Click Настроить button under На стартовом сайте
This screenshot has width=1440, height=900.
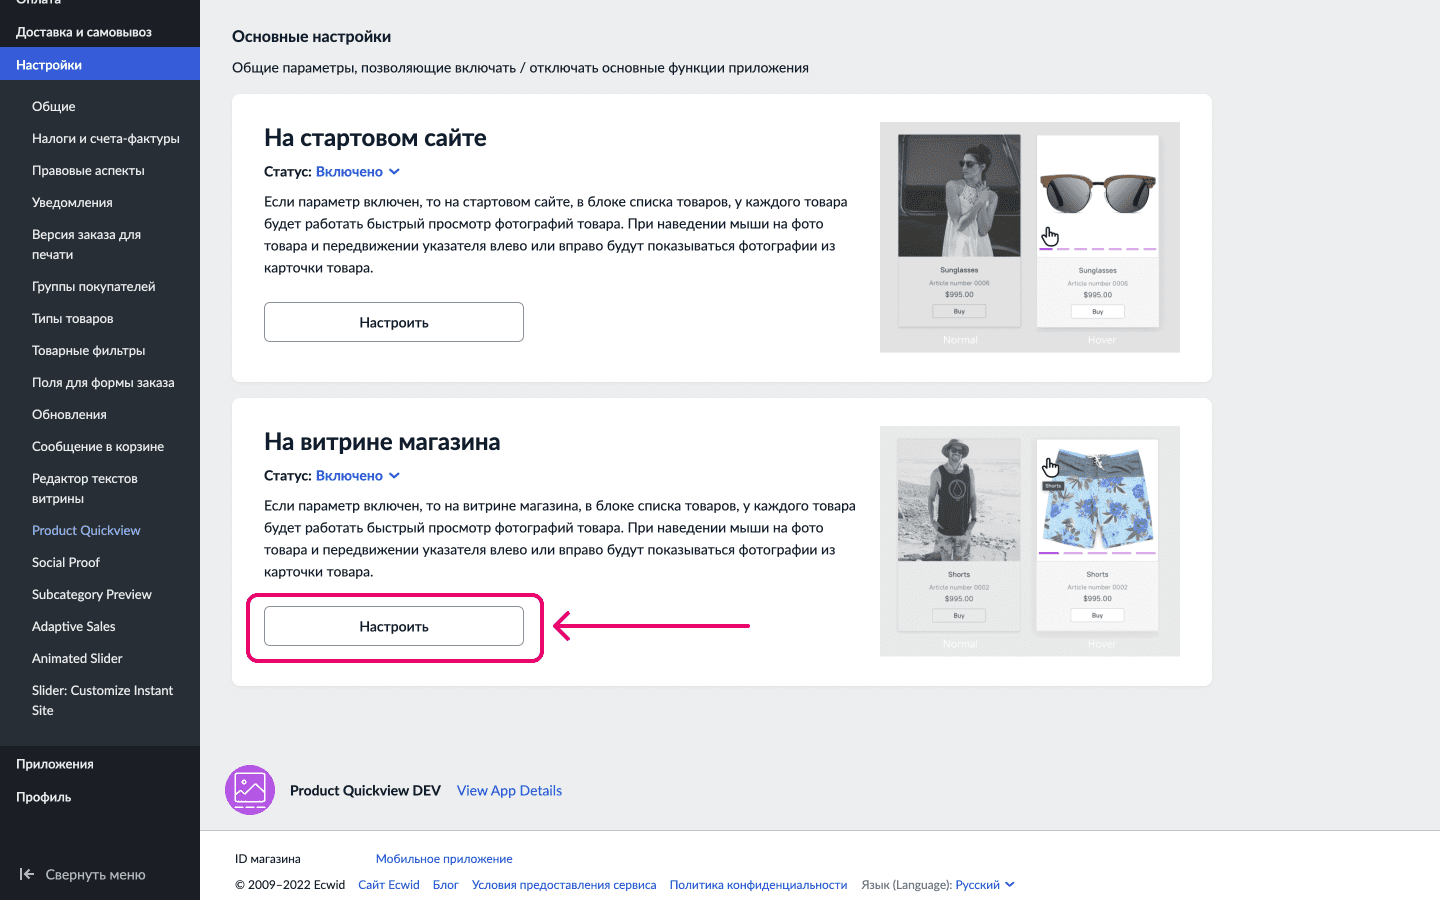393,322
